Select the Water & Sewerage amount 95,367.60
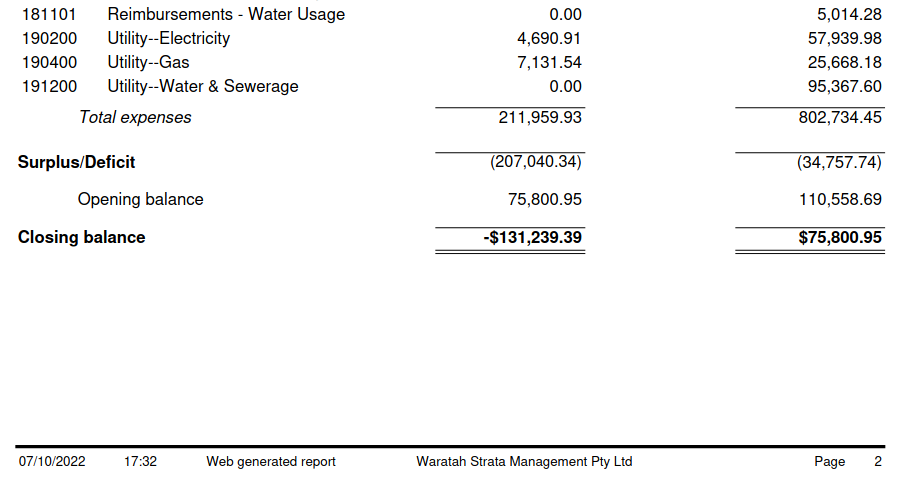Image resolution: width=902 pixels, height=484 pixels. tap(840, 86)
